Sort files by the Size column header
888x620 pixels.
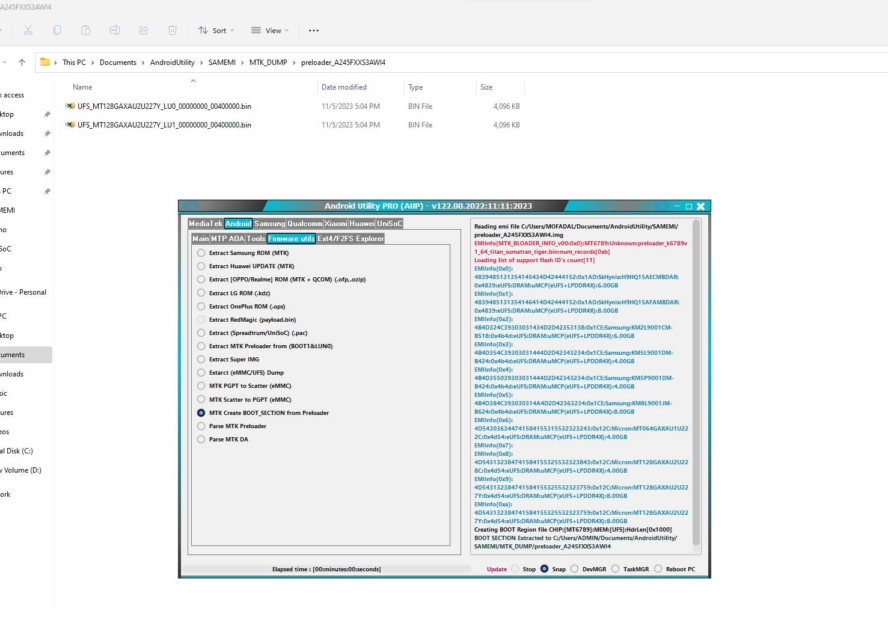pos(486,87)
